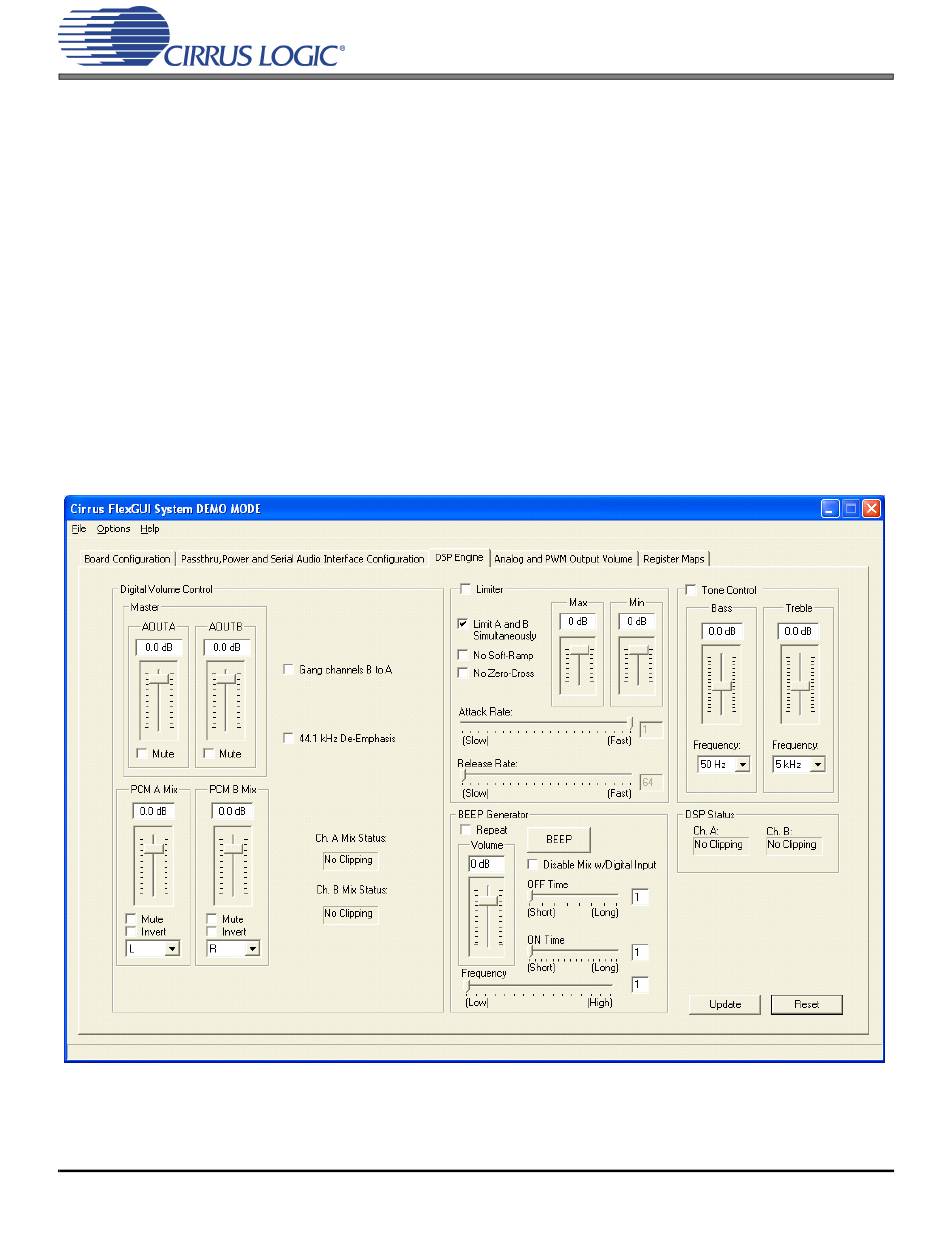Screen dimensions: 950x1250
Task: Enable 44.1 kHz De-Emphasis
Action: [289, 738]
